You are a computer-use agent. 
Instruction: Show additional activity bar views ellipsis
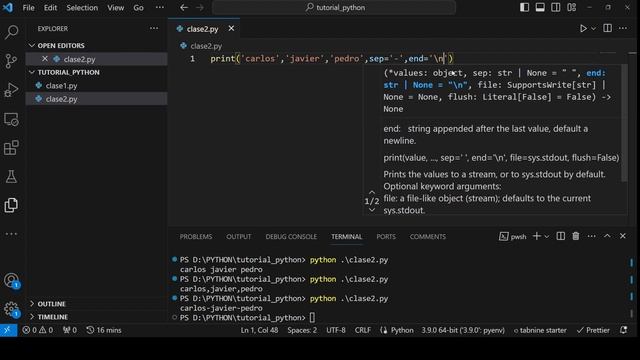pyautogui.click(x=11, y=234)
